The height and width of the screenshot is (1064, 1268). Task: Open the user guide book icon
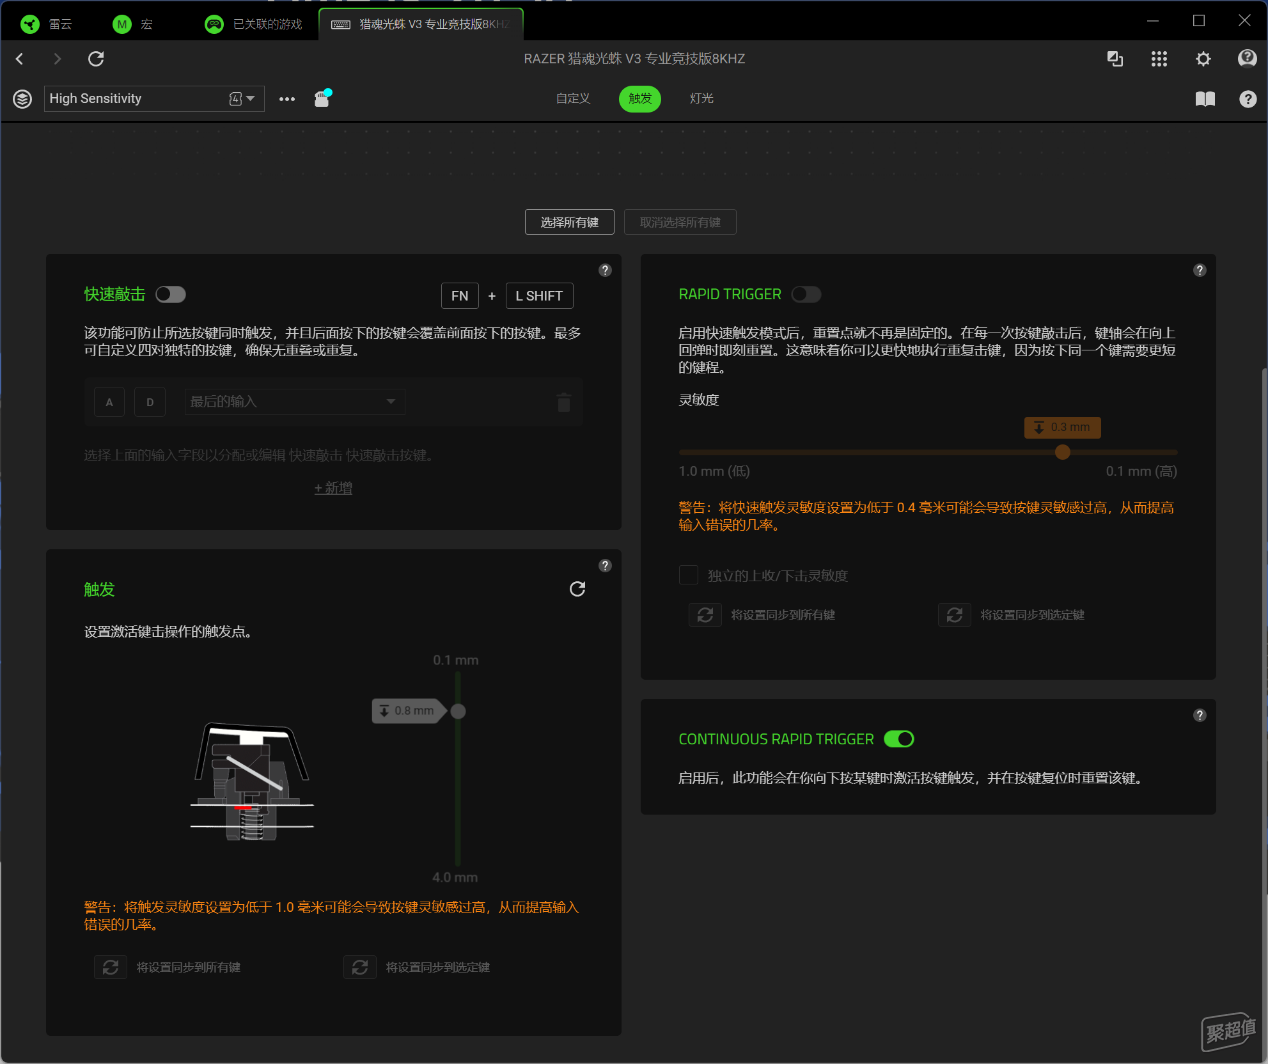[1205, 99]
